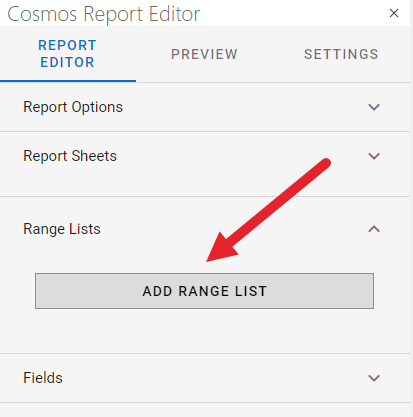413x417 pixels.
Task: Click the Cosmos Report Editor title text
Action: (x=104, y=14)
